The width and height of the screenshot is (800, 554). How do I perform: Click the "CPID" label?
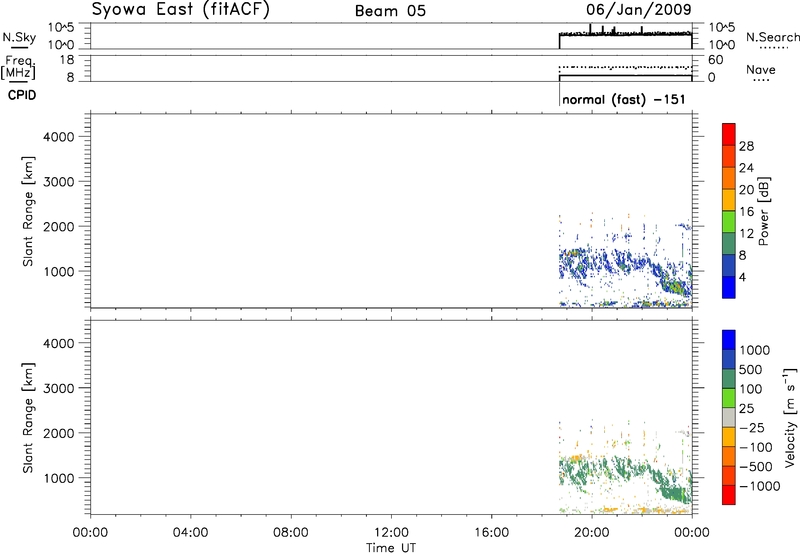tap(22, 95)
